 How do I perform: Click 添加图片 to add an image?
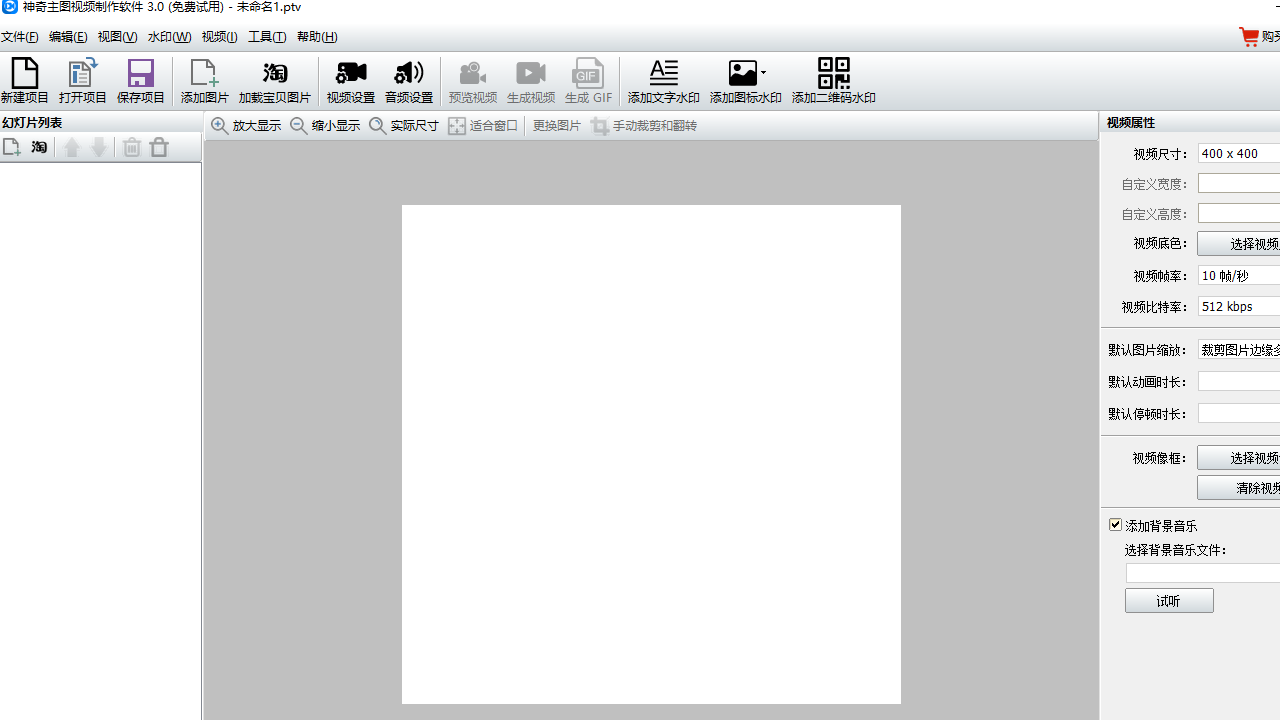click(x=204, y=81)
